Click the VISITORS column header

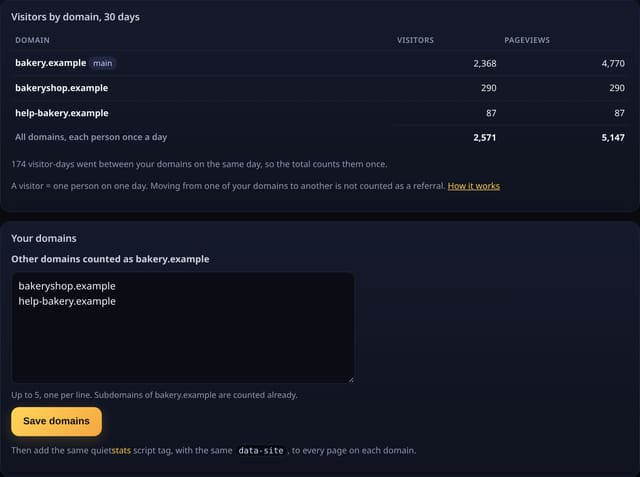[416, 40]
